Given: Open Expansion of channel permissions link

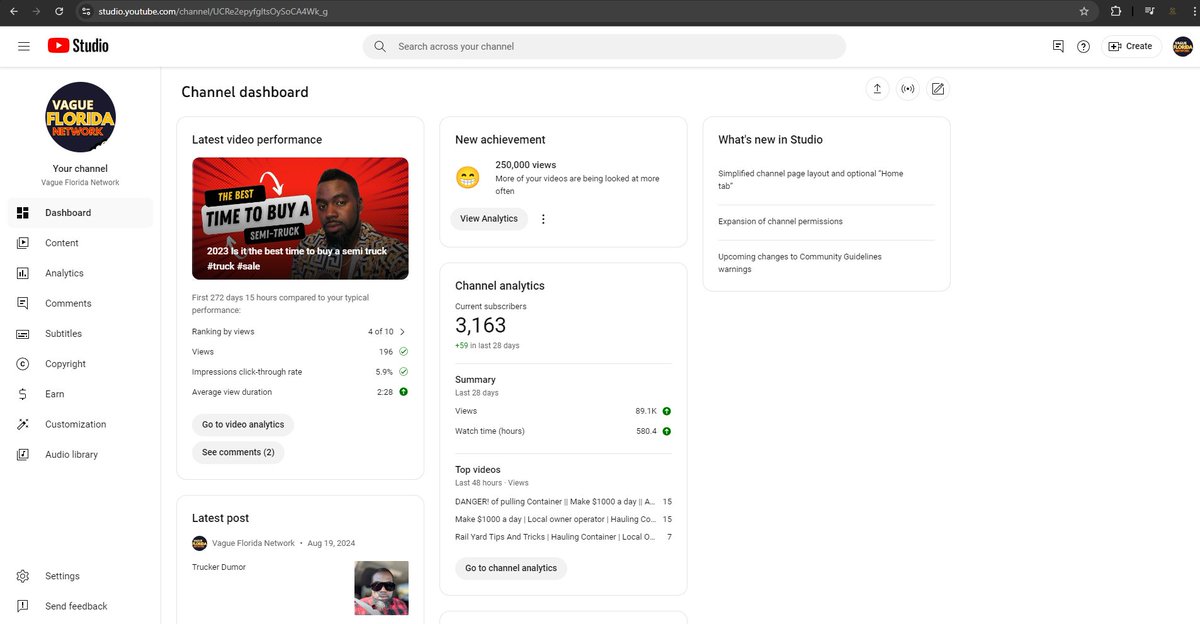Looking at the screenshot, I should (x=780, y=221).
